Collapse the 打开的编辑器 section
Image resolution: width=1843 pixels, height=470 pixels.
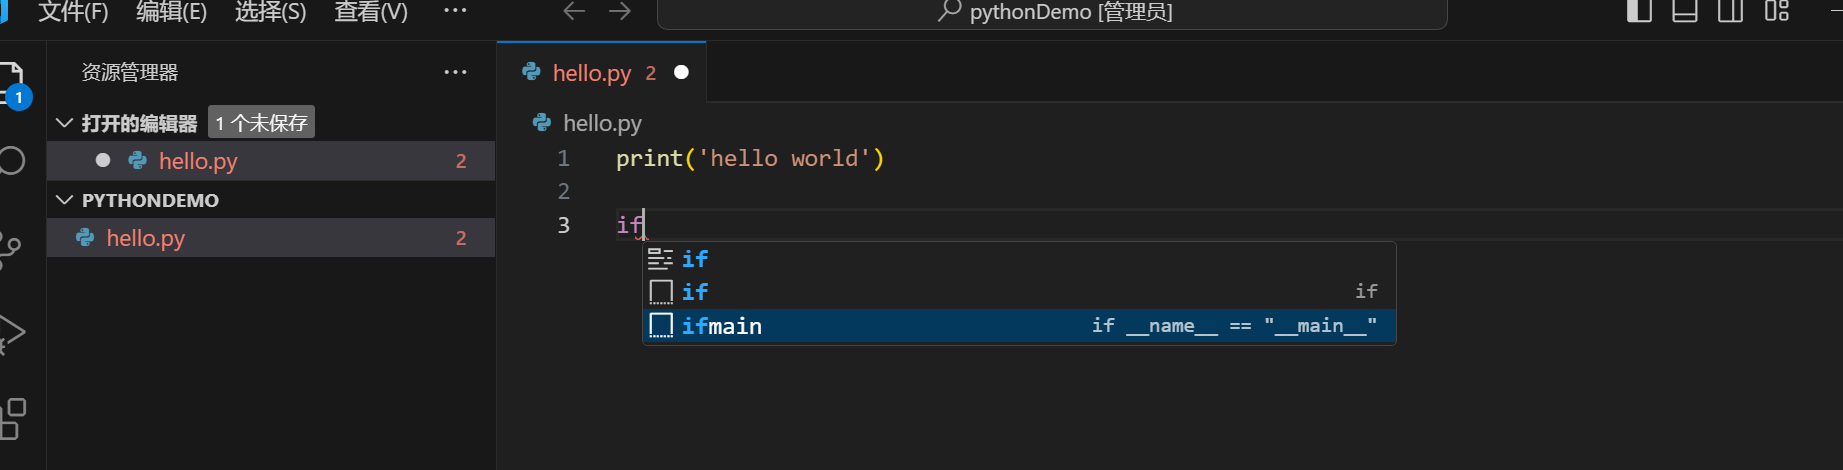click(65, 123)
